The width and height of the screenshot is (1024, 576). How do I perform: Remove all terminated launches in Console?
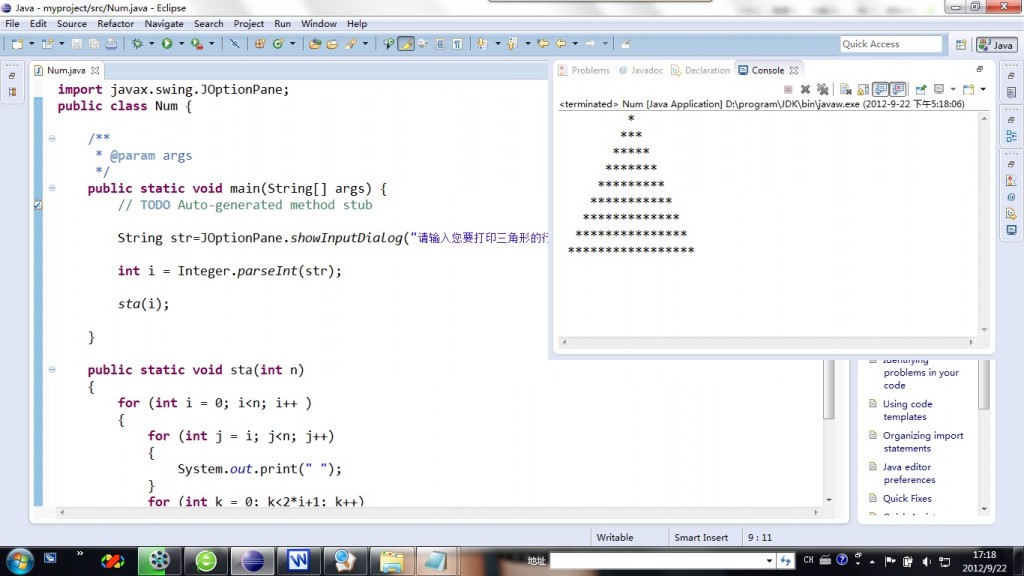click(x=823, y=89)
